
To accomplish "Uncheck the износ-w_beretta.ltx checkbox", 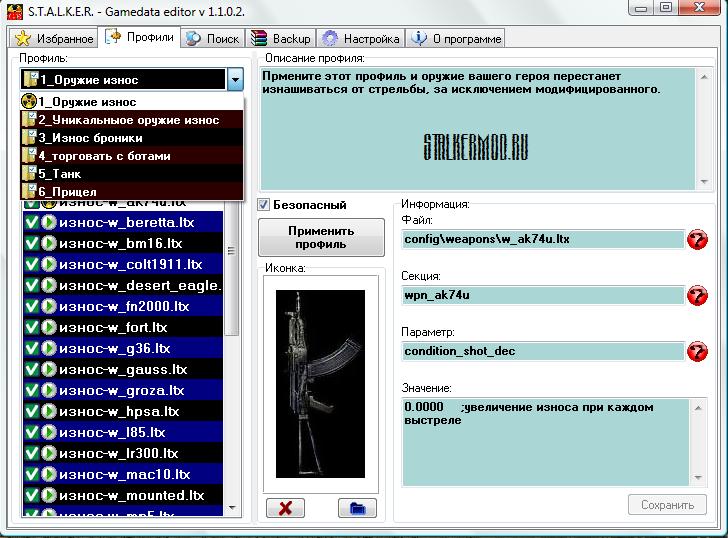I will click(32, 222).
